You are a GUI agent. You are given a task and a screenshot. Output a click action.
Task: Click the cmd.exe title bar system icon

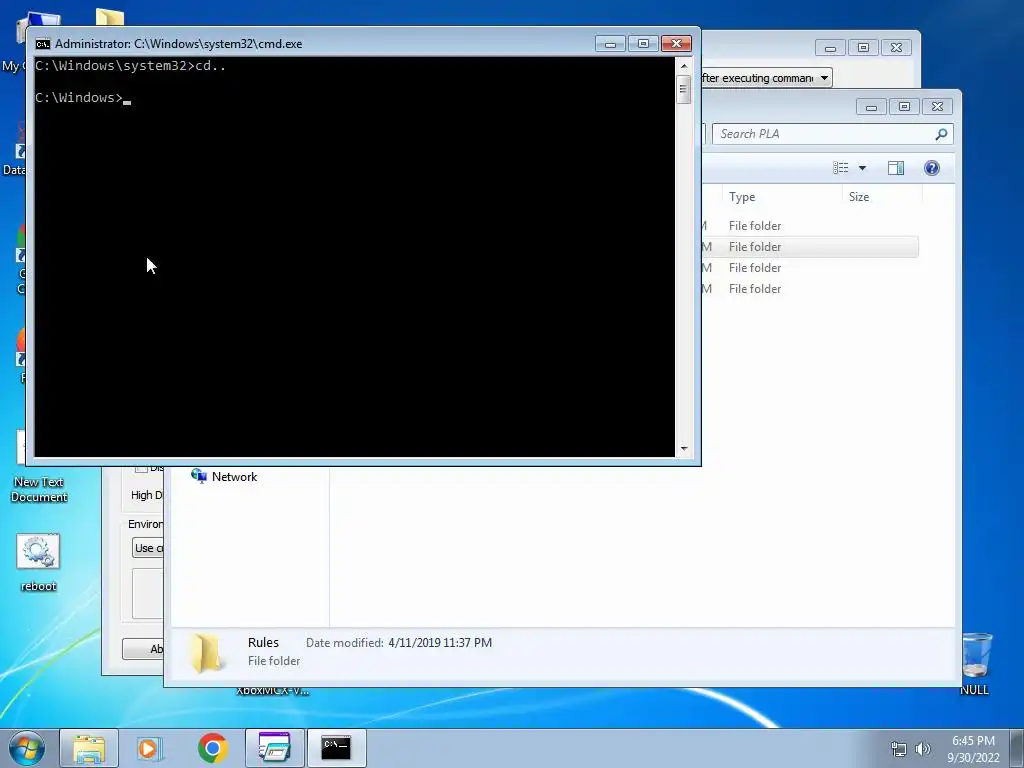(x=43, y=44)
